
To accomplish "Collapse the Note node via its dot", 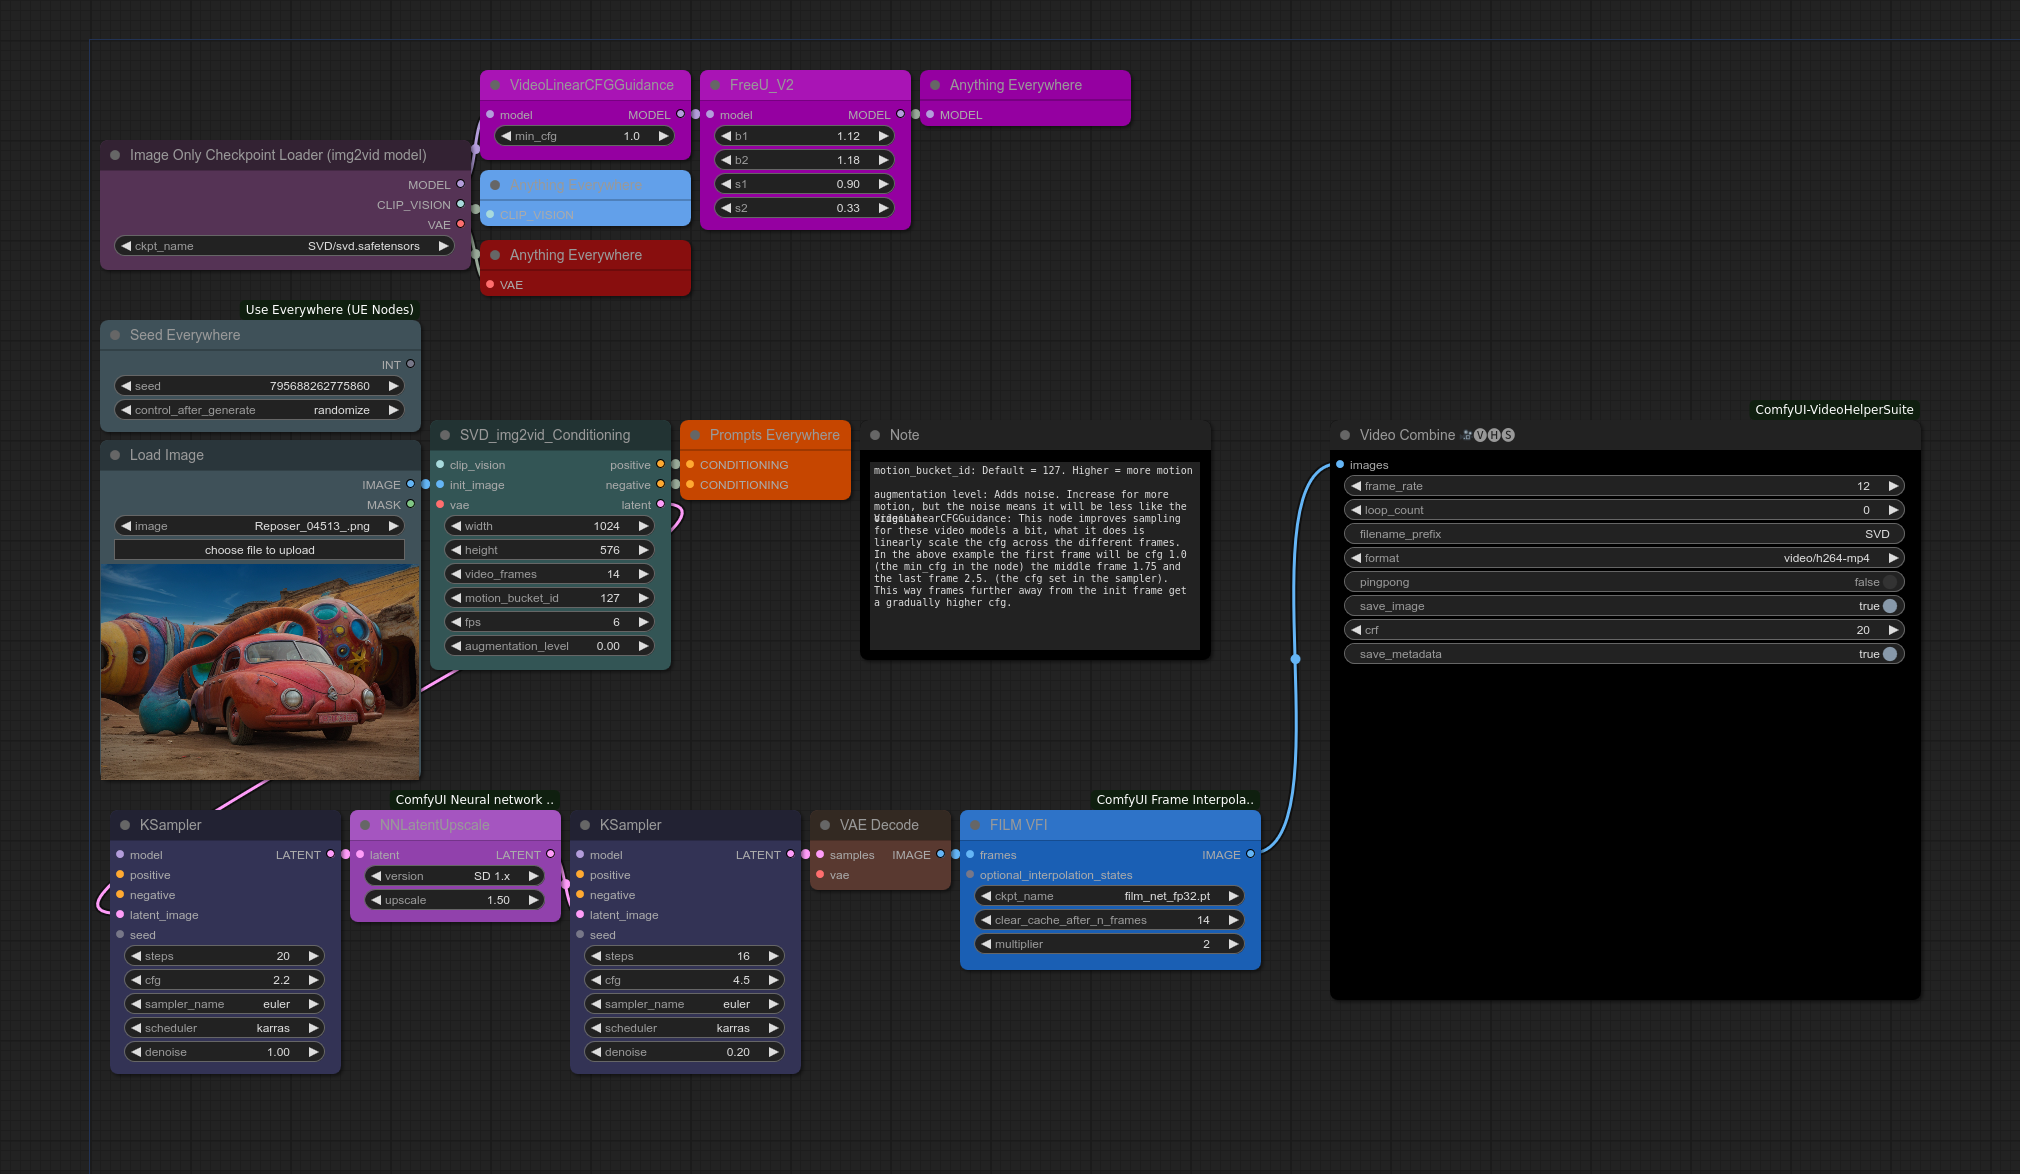I will [875, 435].
